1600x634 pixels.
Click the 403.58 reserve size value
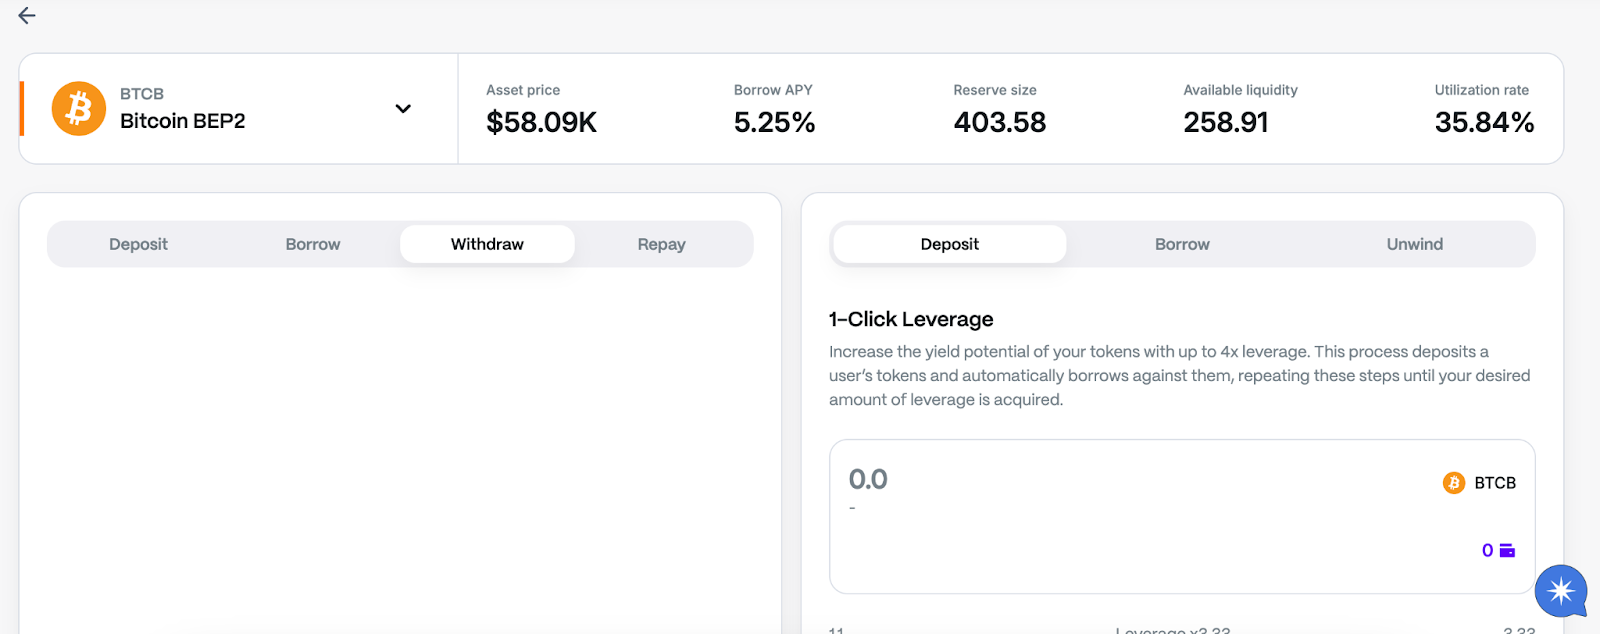(999, 122)
